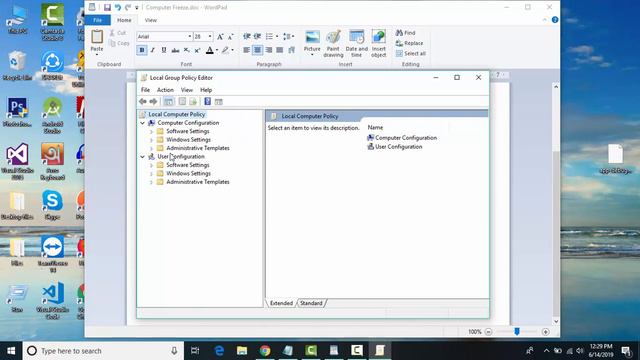Expand Administrative Templates under Computer Configuration
Viewport: 640px width, 360px height.
[x=151, y=148]
